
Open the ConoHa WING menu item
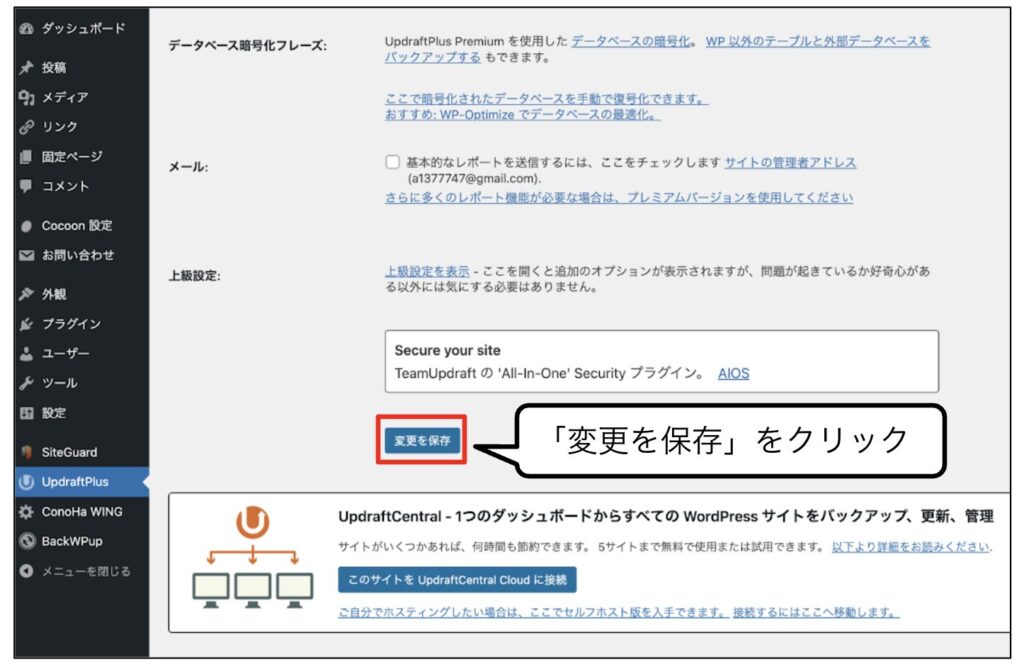tap(82, 512)
